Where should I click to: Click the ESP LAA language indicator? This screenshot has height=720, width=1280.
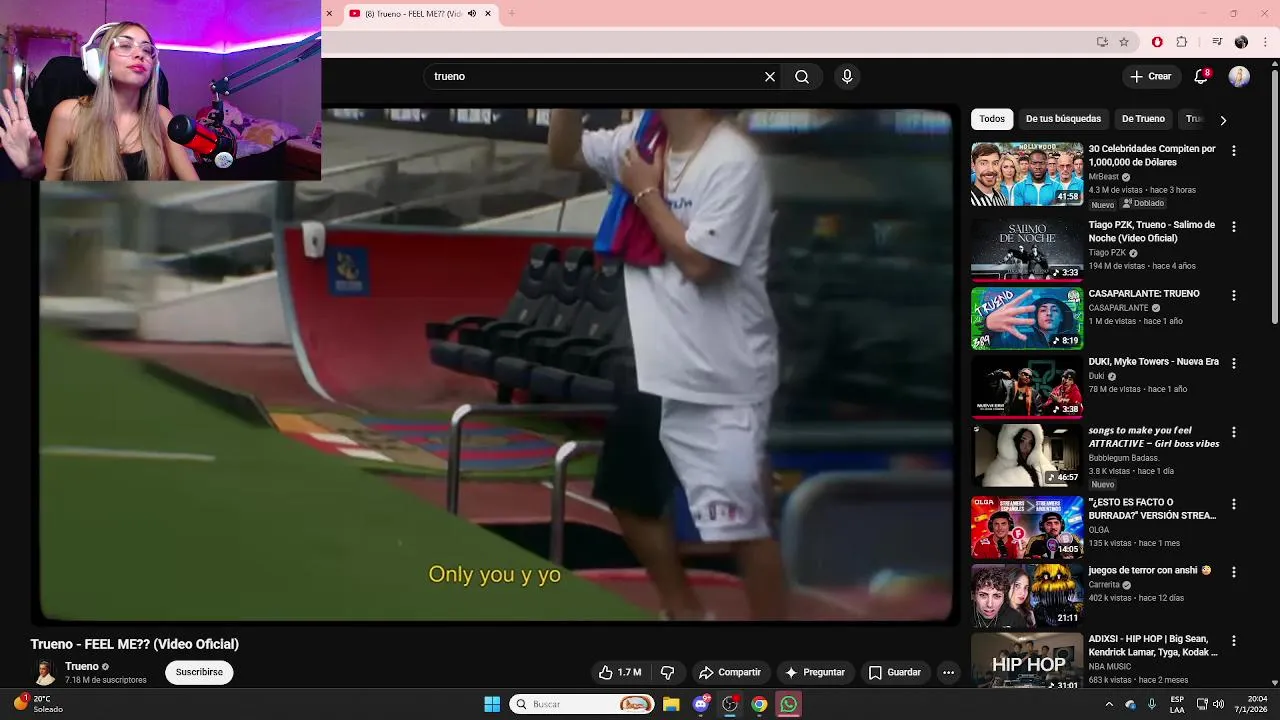[x=1177, y=704]
